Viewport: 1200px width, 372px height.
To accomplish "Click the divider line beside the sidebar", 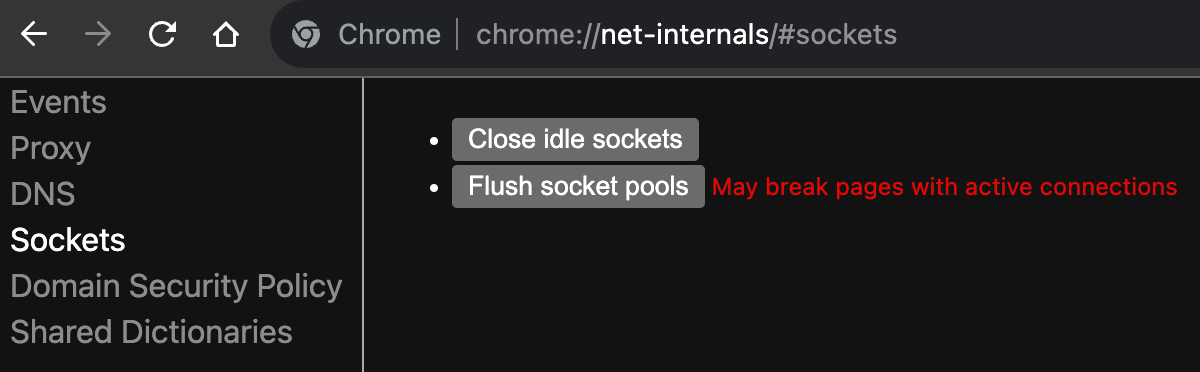I will coord(363,225).
